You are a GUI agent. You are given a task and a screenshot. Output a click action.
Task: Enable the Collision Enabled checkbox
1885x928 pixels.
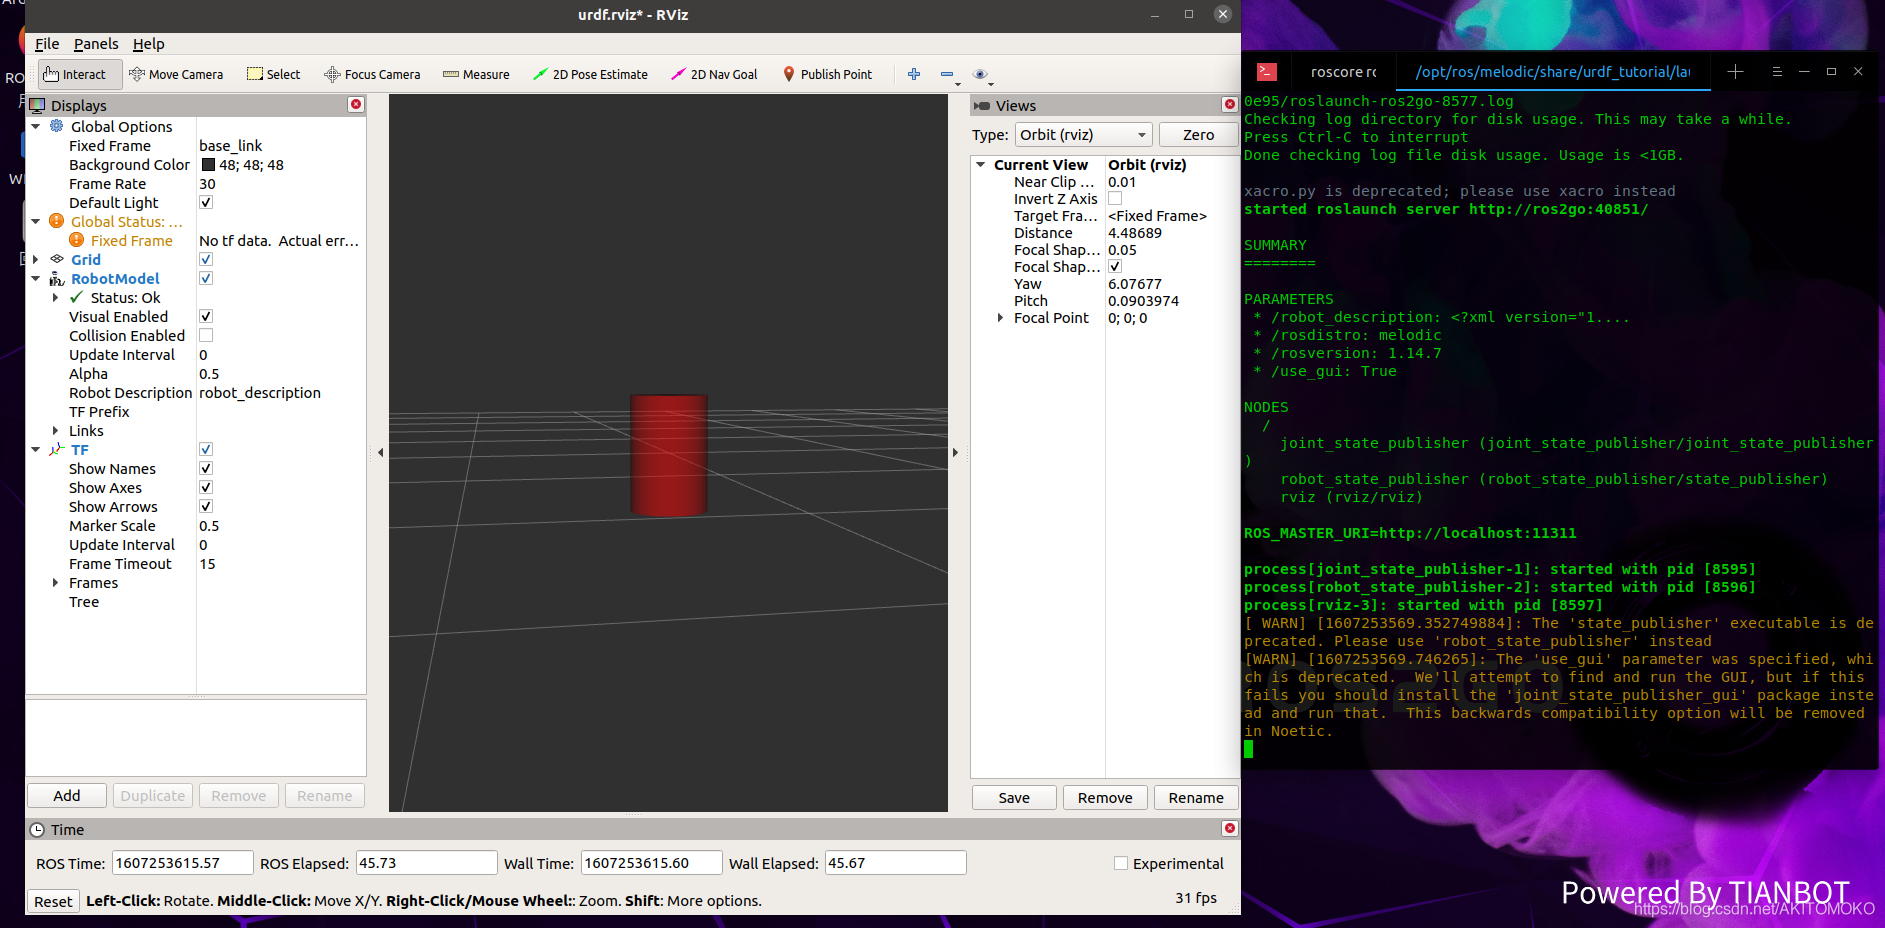pyautogui.click(x=206, y=336)
